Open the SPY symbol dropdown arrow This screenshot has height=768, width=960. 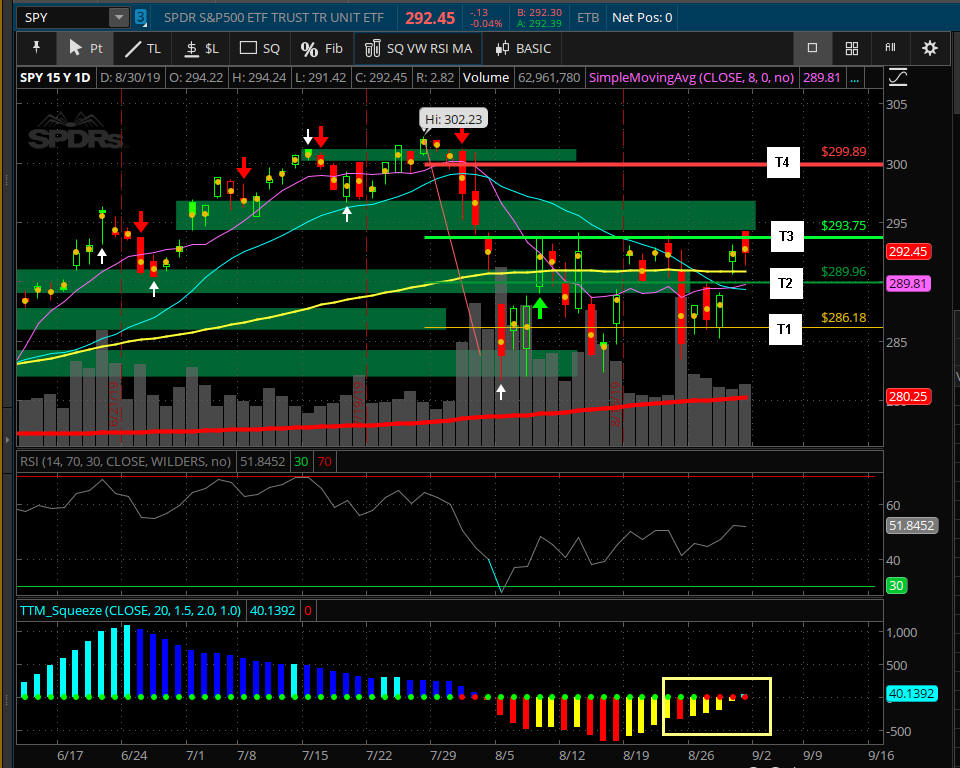119,17
